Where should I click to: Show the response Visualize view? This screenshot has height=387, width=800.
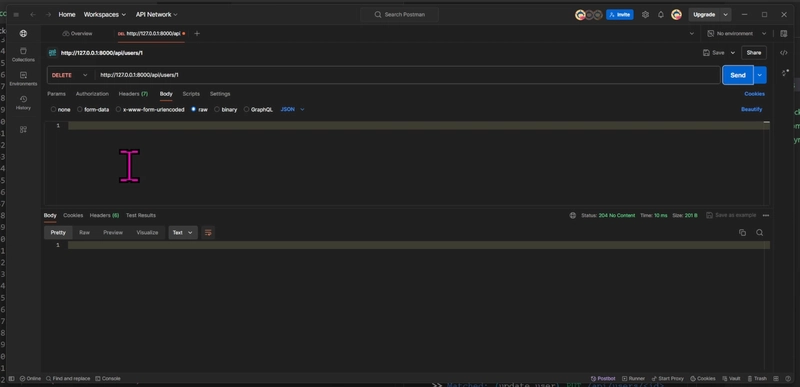click(147, 233)
